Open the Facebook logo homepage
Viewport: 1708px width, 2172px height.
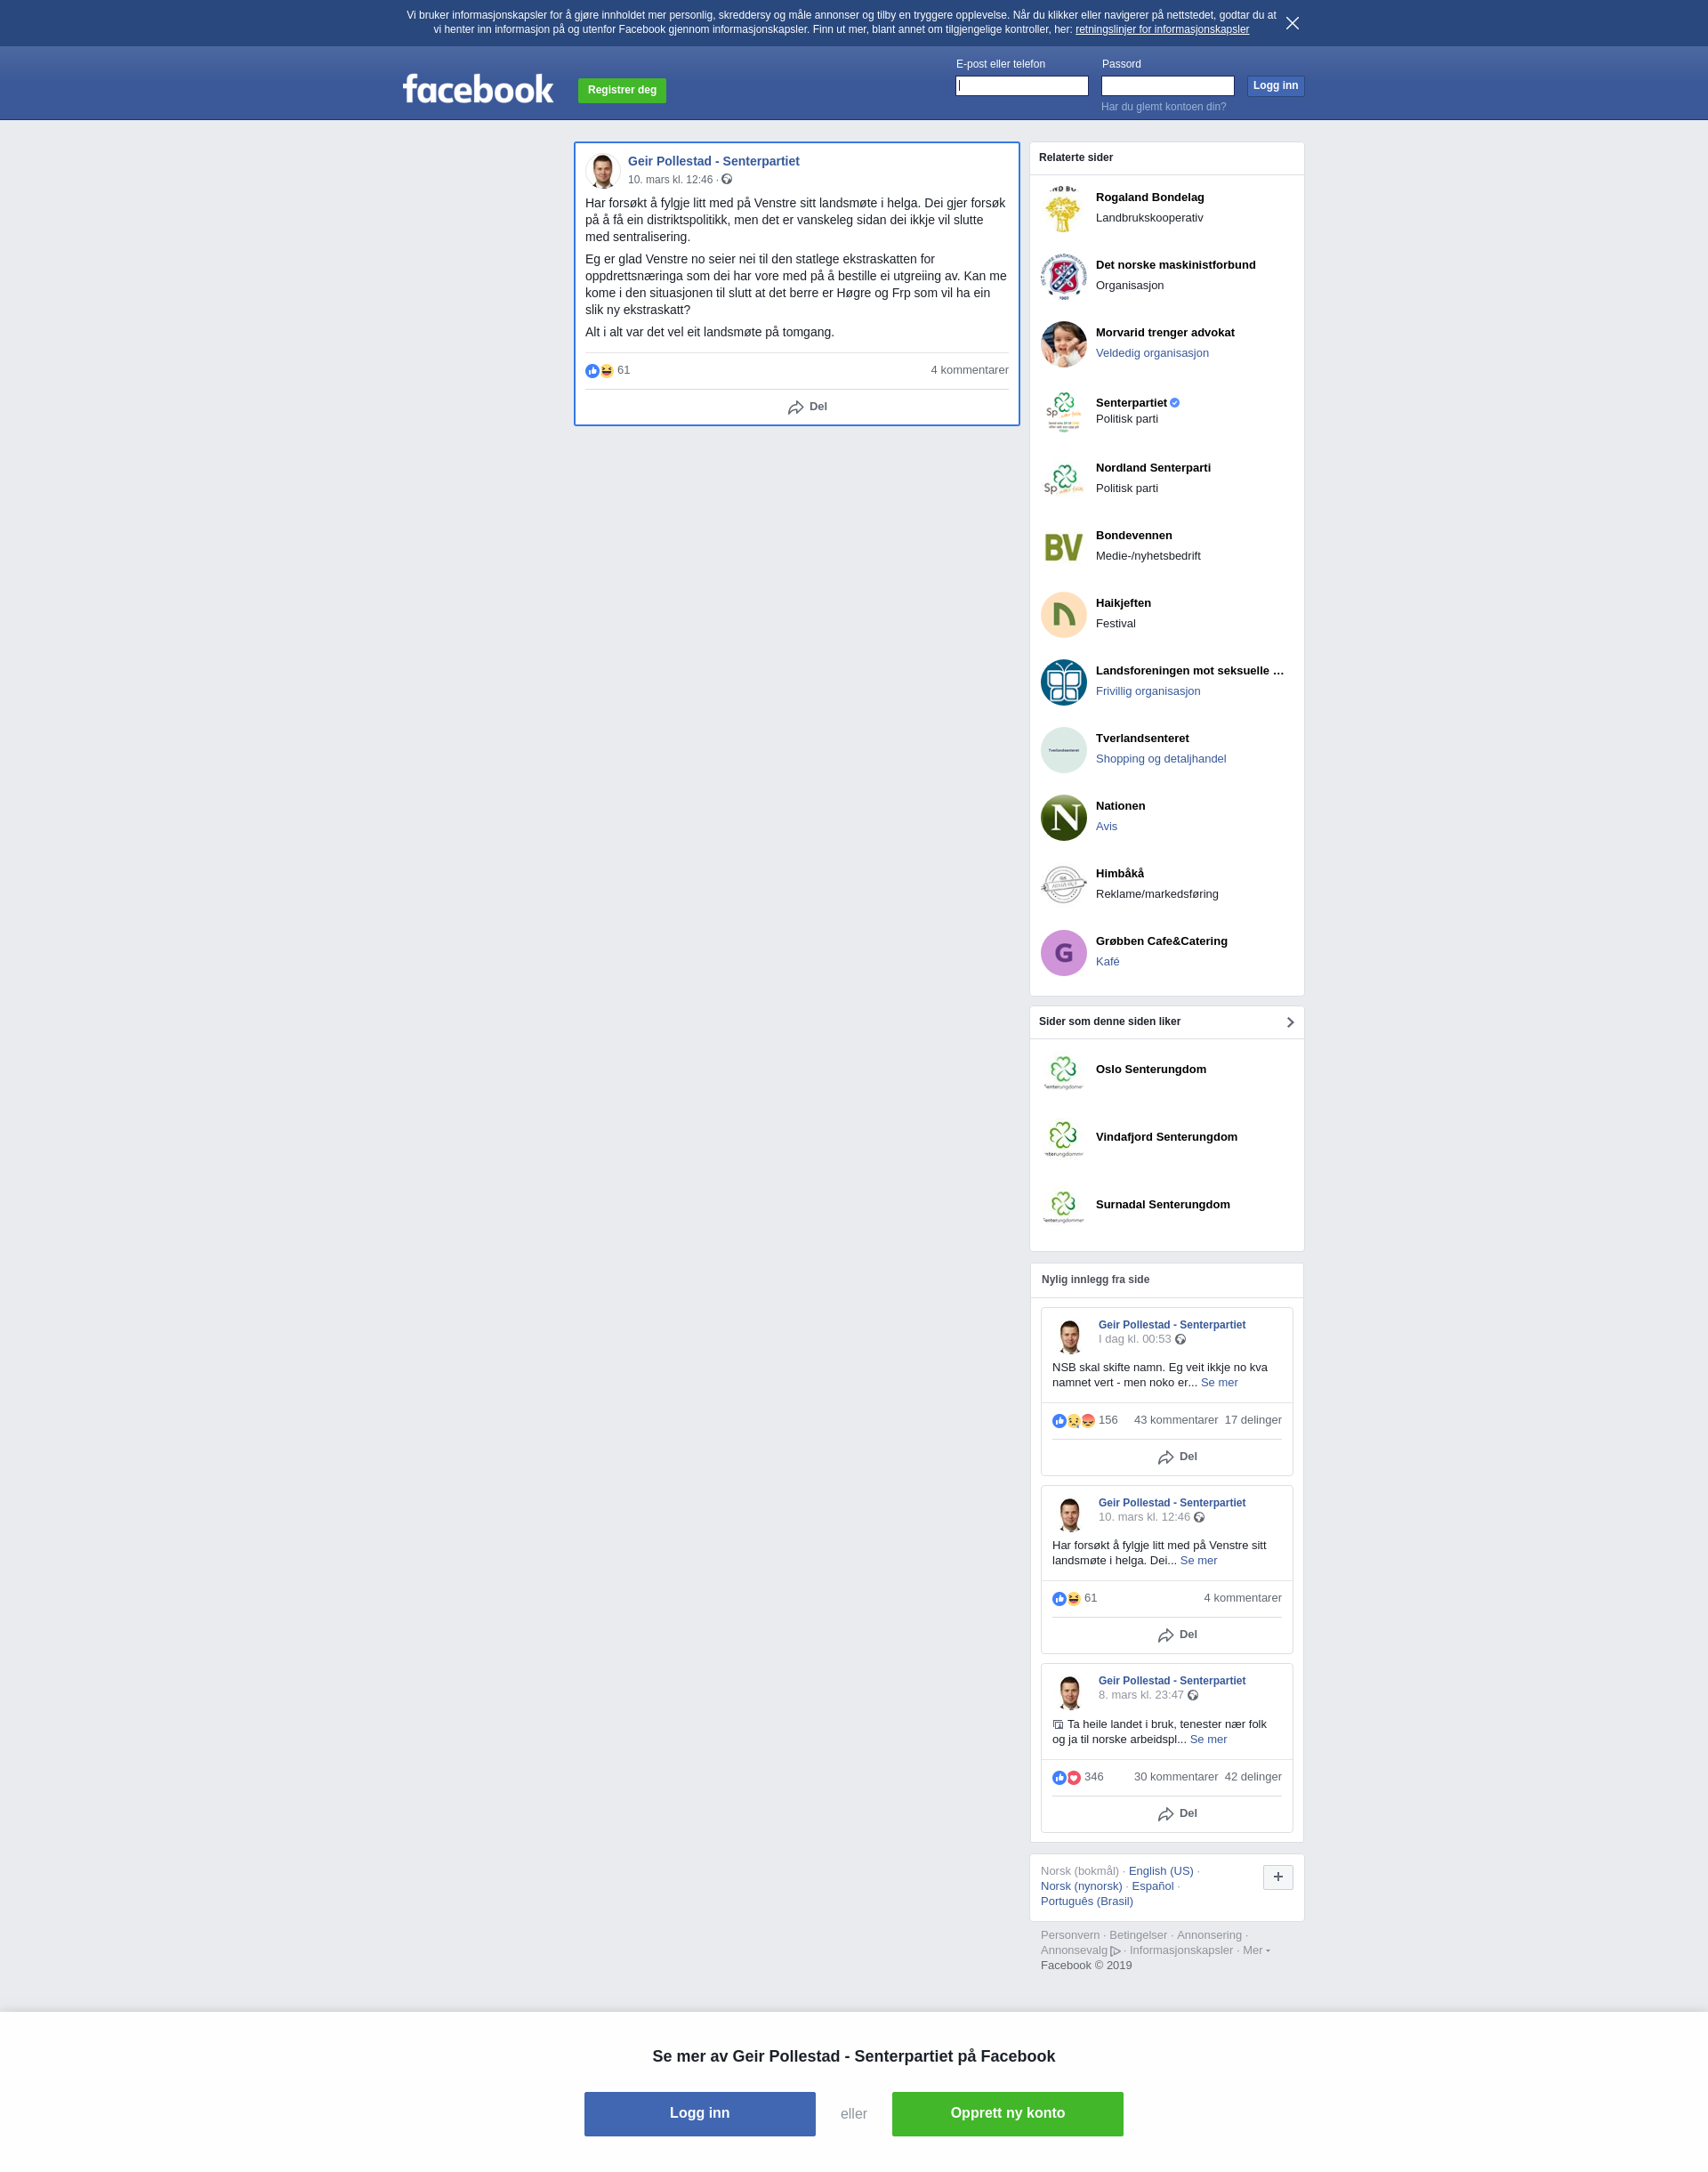click(478, 89)
